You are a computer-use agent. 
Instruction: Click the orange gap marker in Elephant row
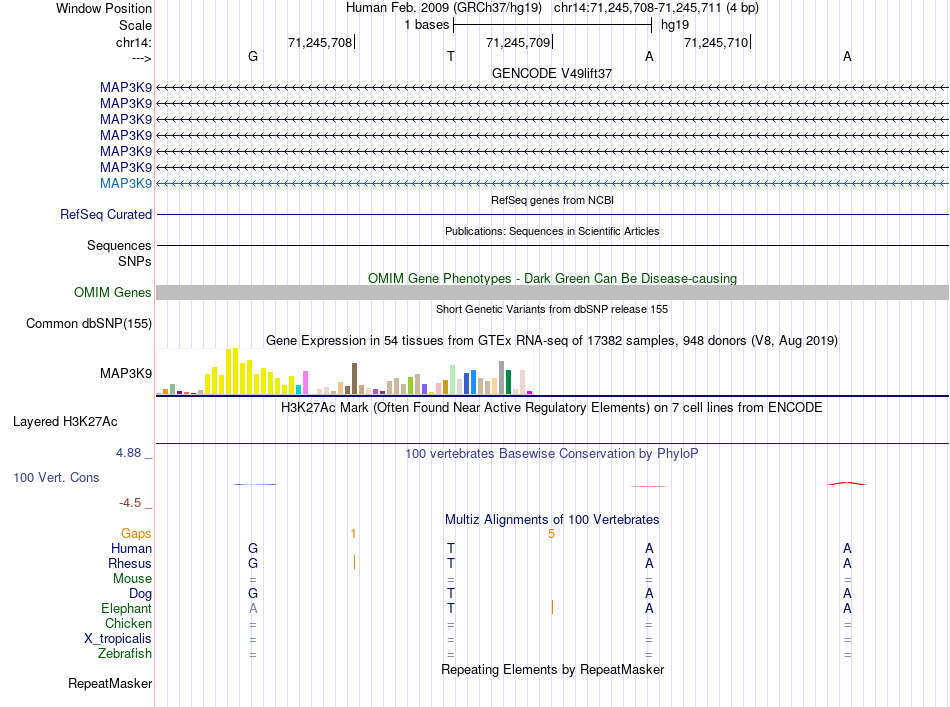(x=552, y=607)
